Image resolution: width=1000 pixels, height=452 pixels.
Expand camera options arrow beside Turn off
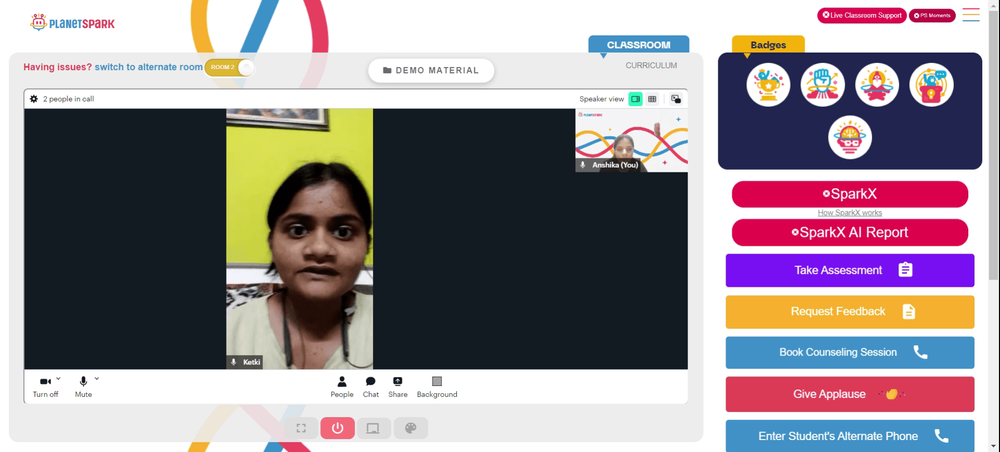coord(58,378)
